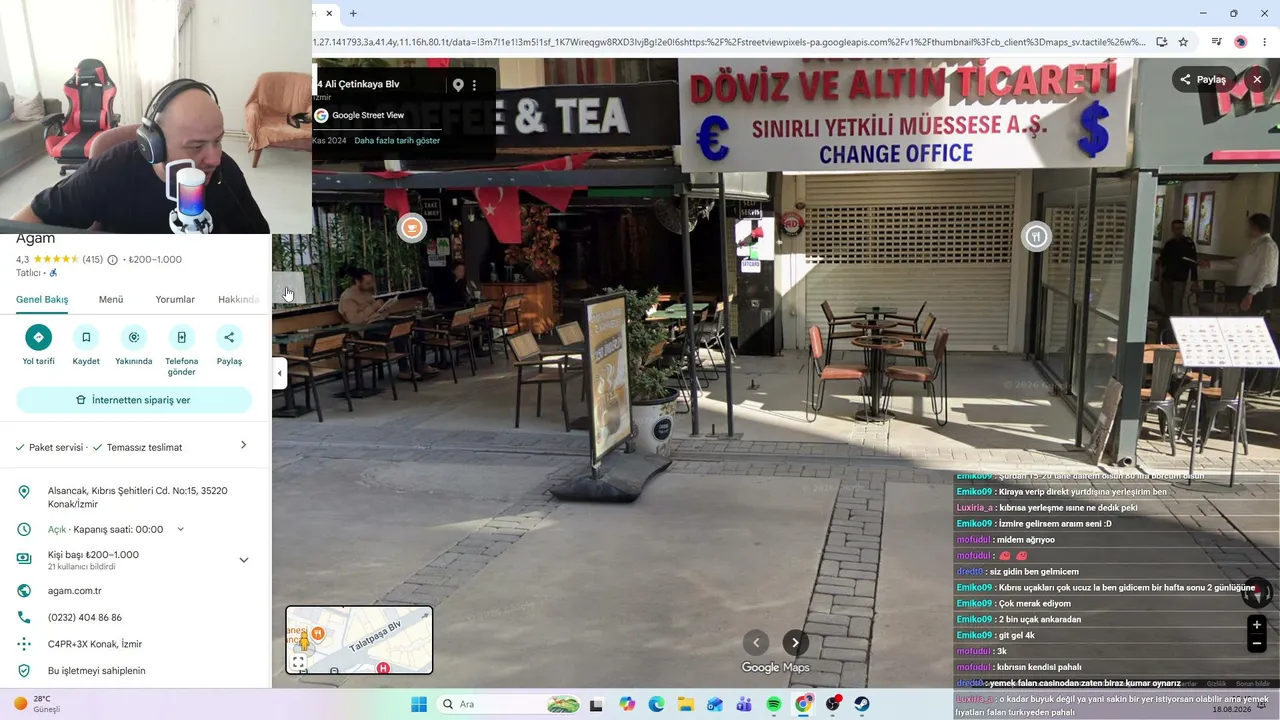Viewport: 1280px width, 720px height.
Task: Click the restaurant place marker in Street View
Action: click(1036, 236)
